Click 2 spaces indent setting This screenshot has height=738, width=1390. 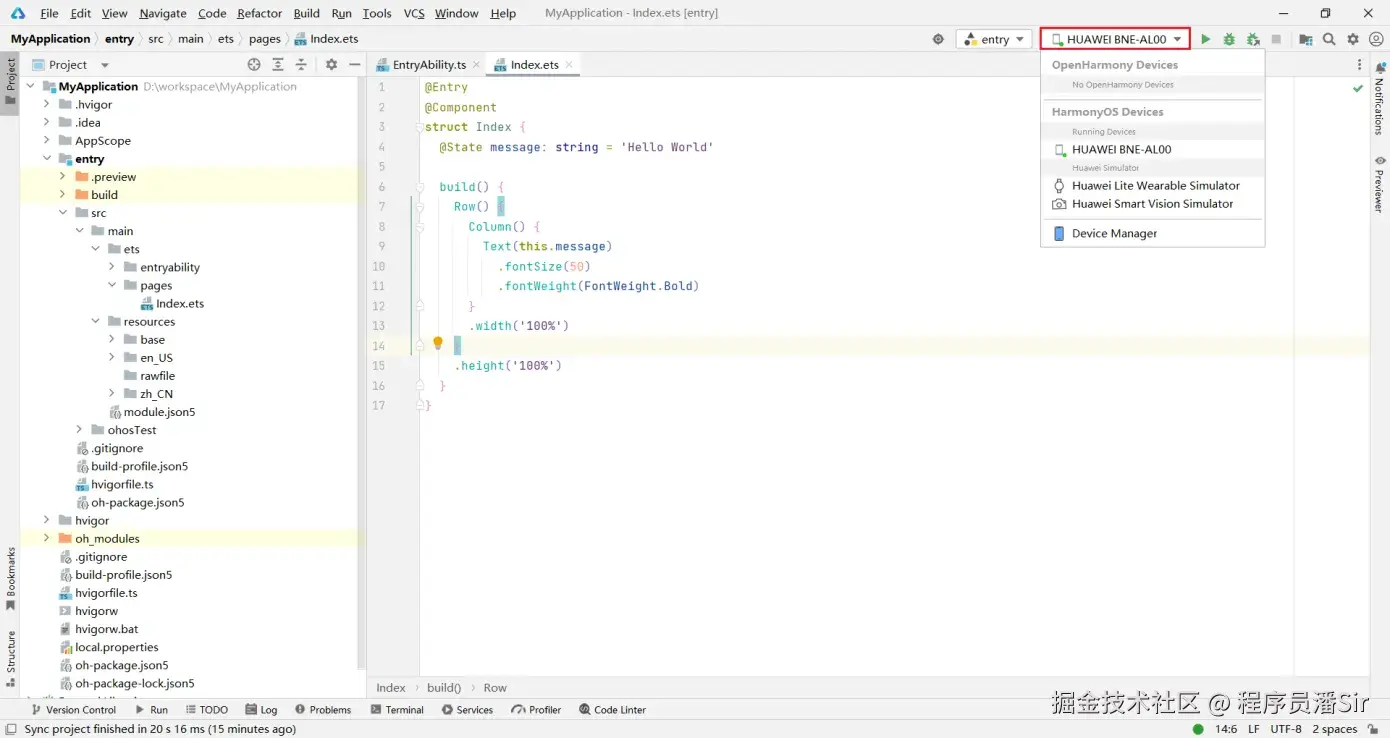pos(1334,729)
